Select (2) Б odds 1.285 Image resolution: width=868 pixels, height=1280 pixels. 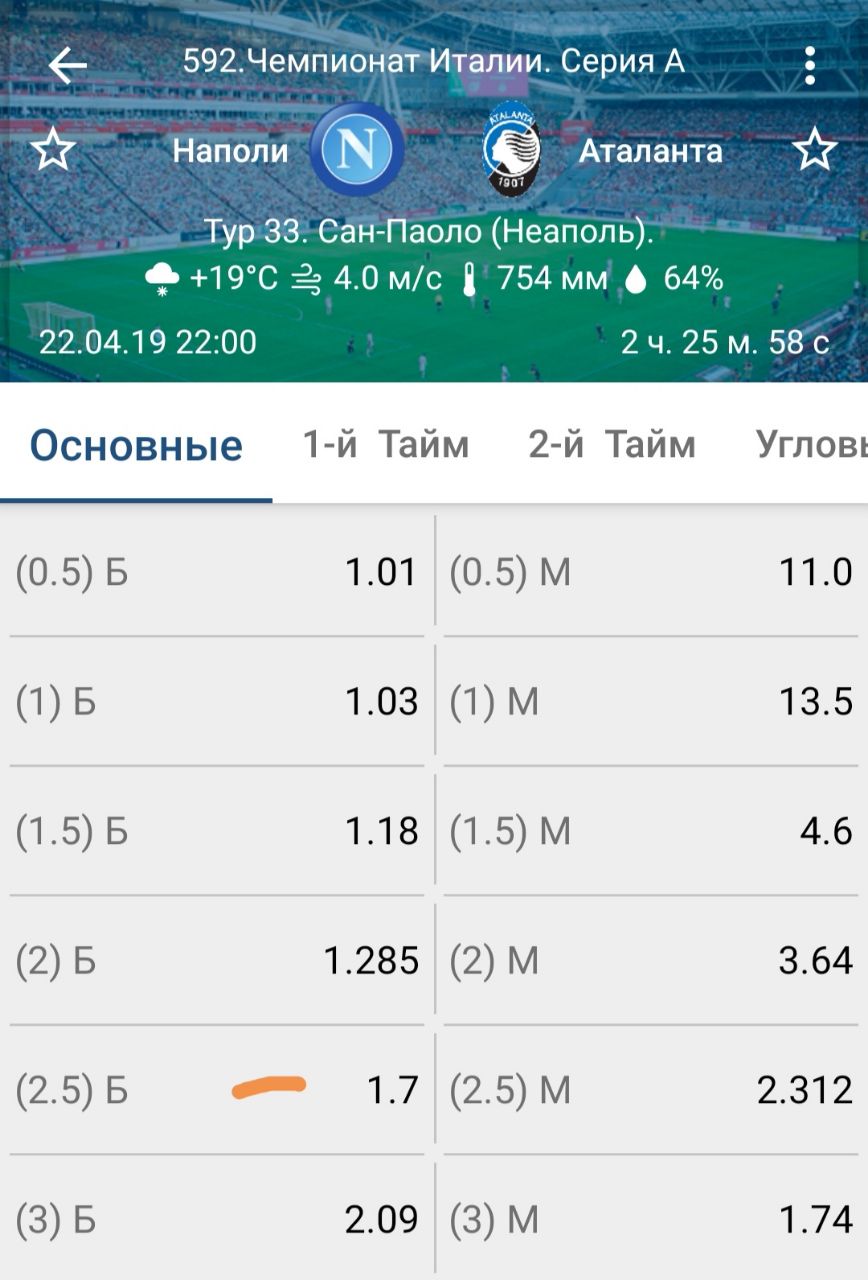coord(216,961)
